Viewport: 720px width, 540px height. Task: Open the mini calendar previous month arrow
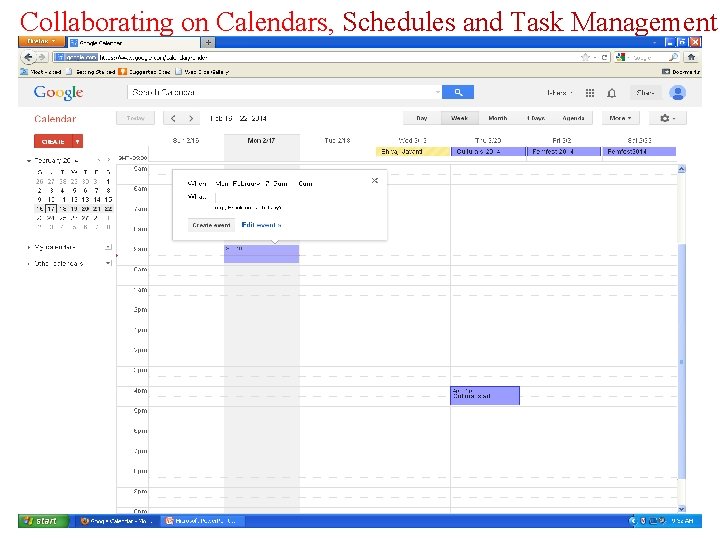pos(98,160)
